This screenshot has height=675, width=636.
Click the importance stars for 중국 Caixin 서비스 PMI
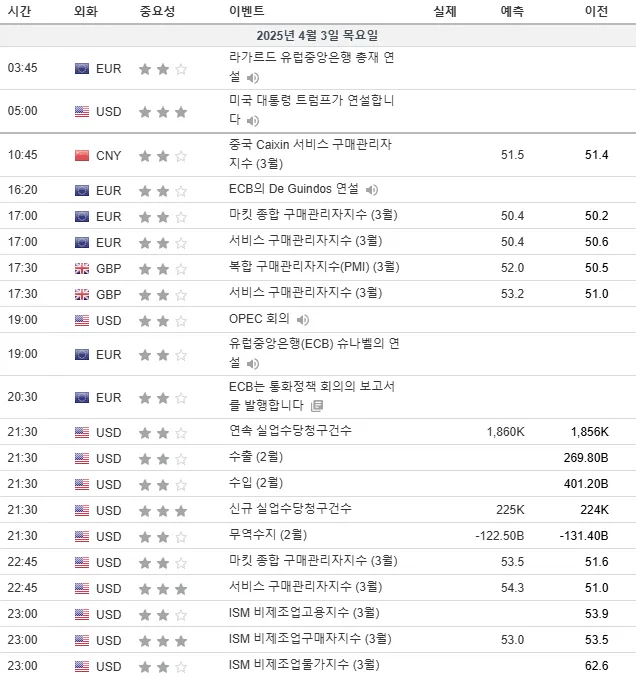pyautogui.click(x=163, y=156)
